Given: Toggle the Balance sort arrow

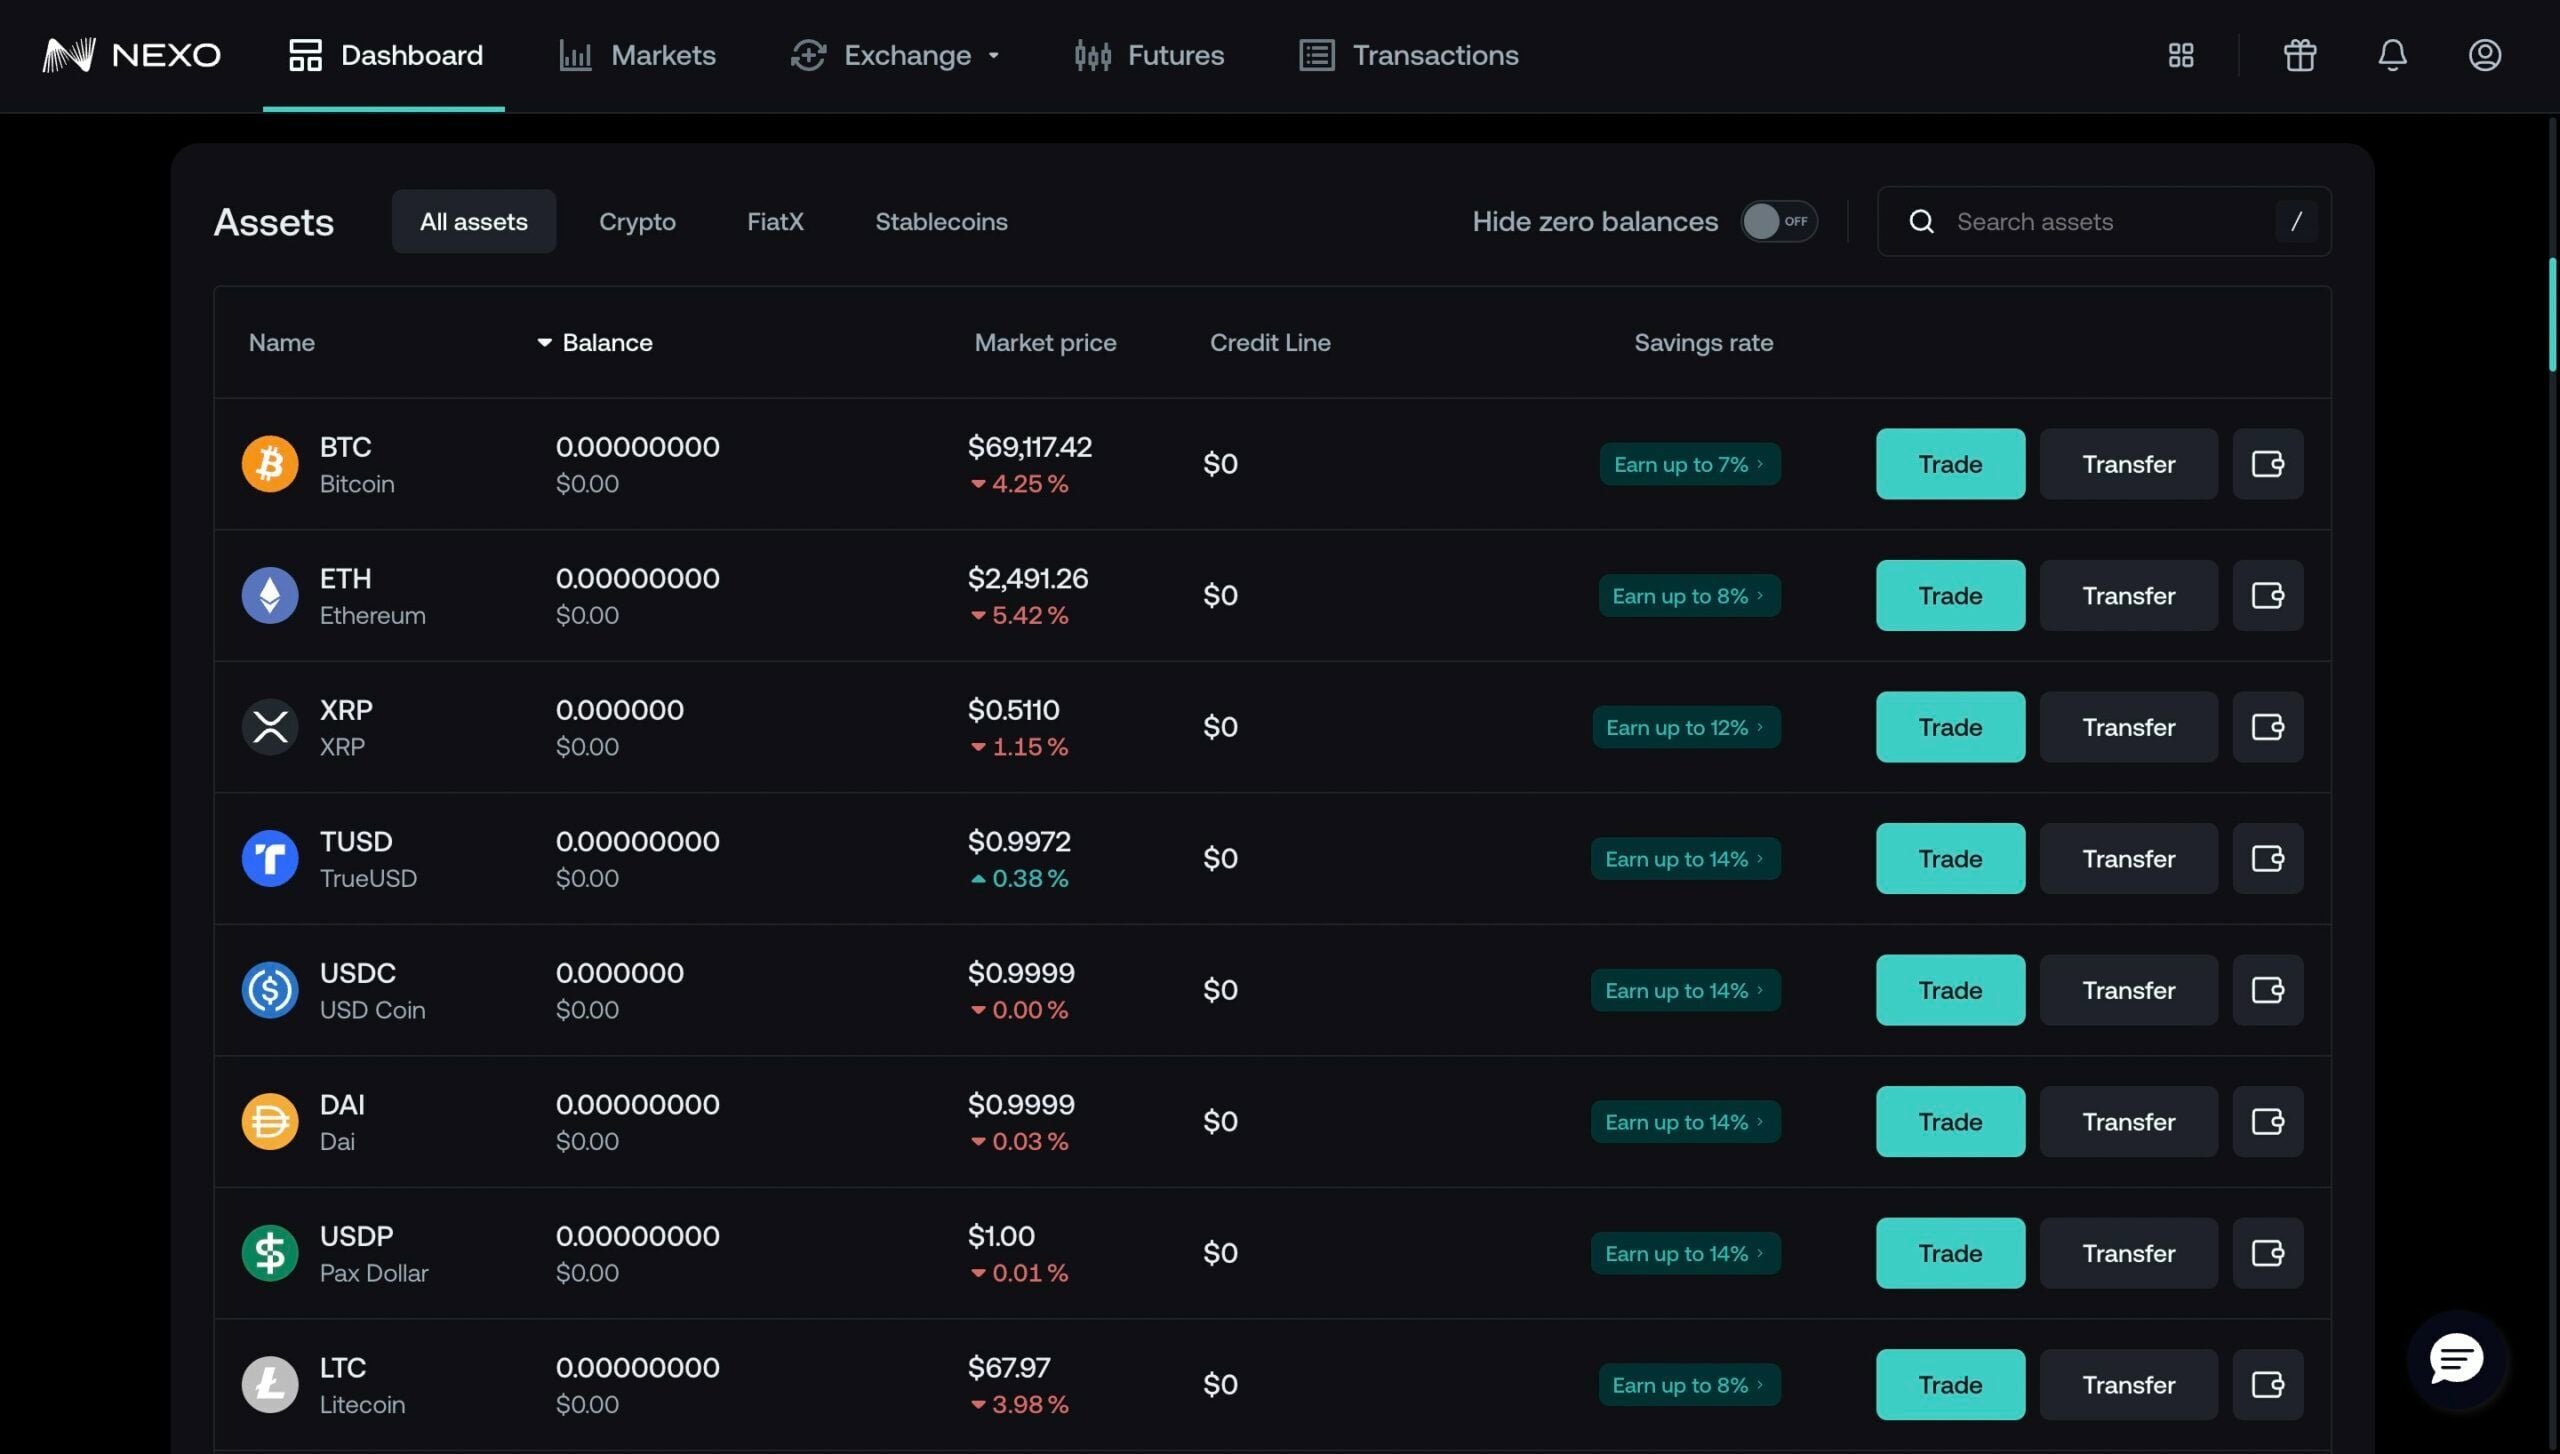Looking at the screenshot, I should tap(543, 342).
